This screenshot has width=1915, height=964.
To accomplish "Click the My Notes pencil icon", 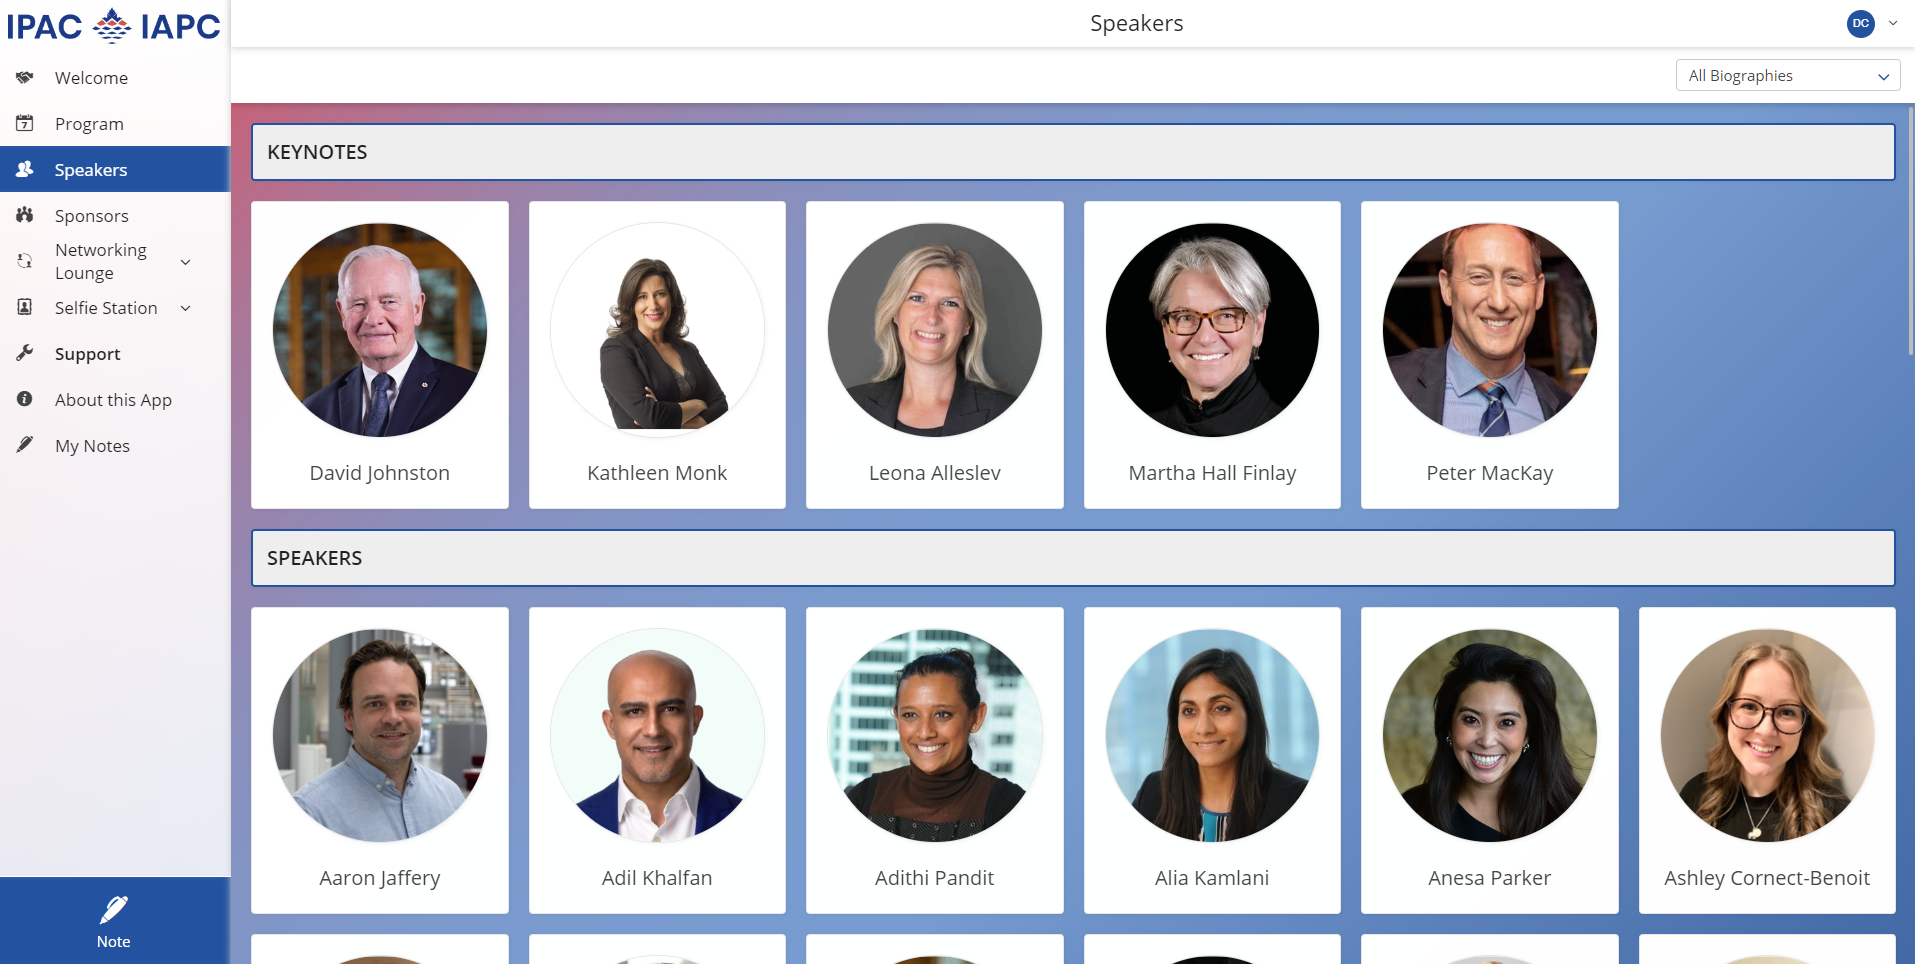I will click(25, 445).
